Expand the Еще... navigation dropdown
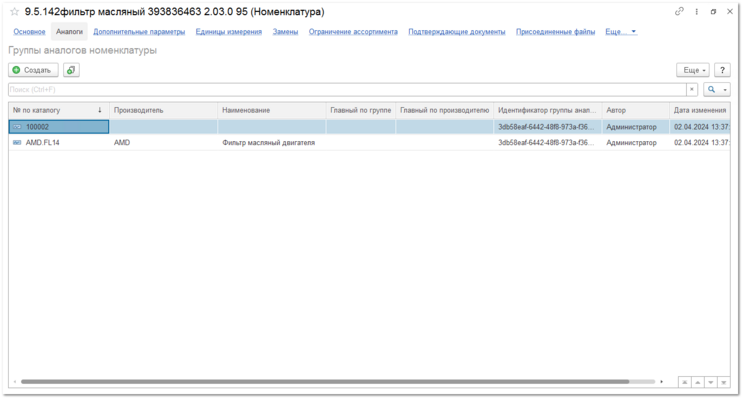Screen dimensions: 743x399 click(x=621, y=32)
